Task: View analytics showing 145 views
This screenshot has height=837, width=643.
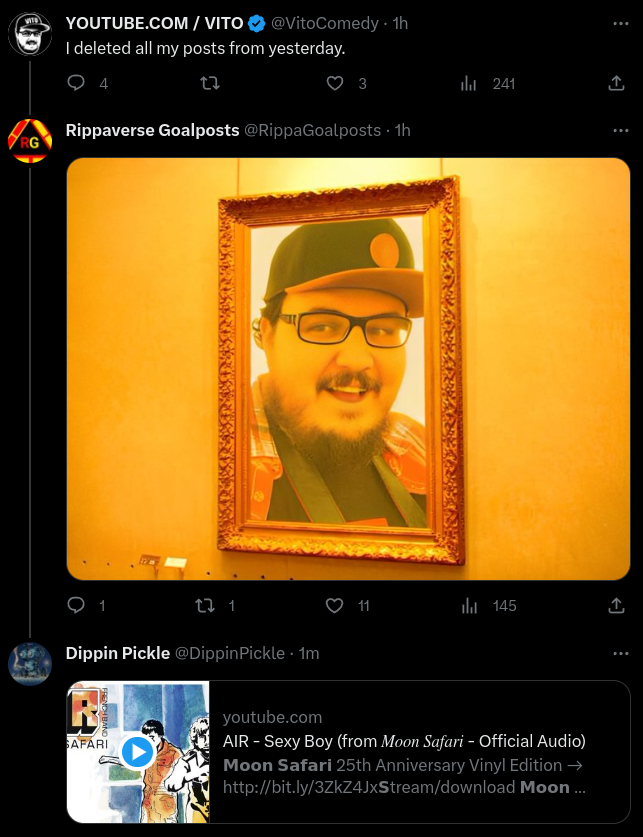Action: tap(488, 605)
